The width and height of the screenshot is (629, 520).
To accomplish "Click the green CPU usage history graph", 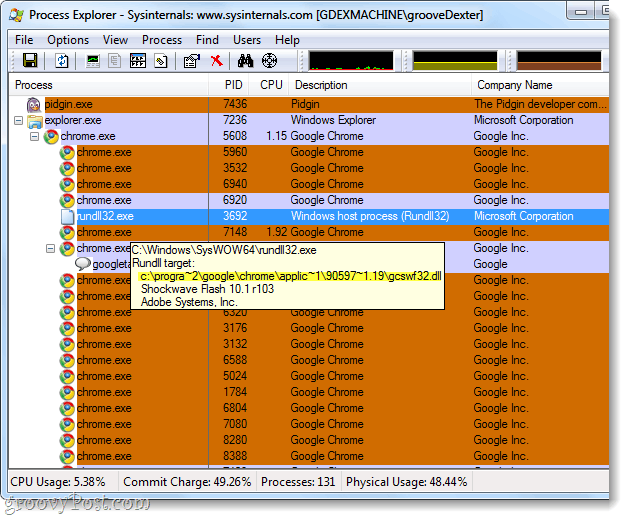I will pyautogui.click(x=351, y=61).
